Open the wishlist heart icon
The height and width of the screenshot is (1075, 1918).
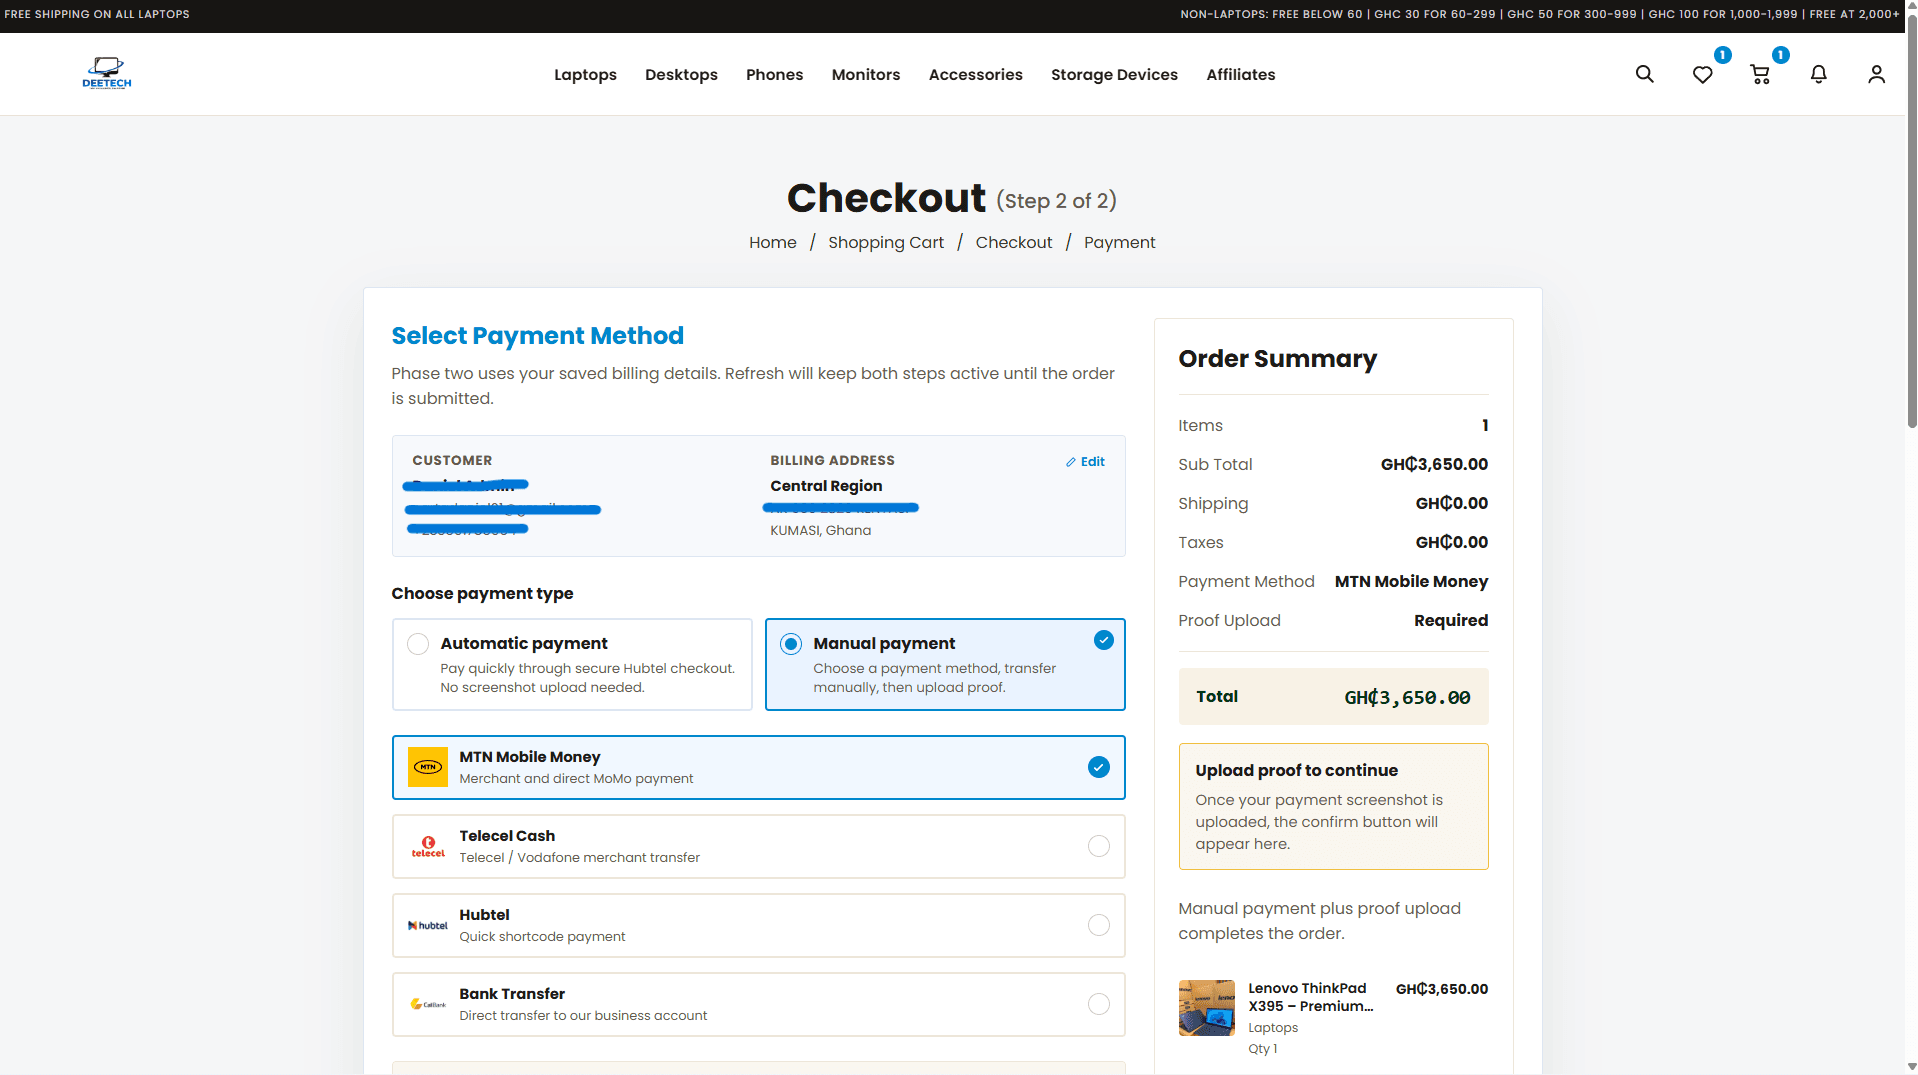coord(1702,74)
